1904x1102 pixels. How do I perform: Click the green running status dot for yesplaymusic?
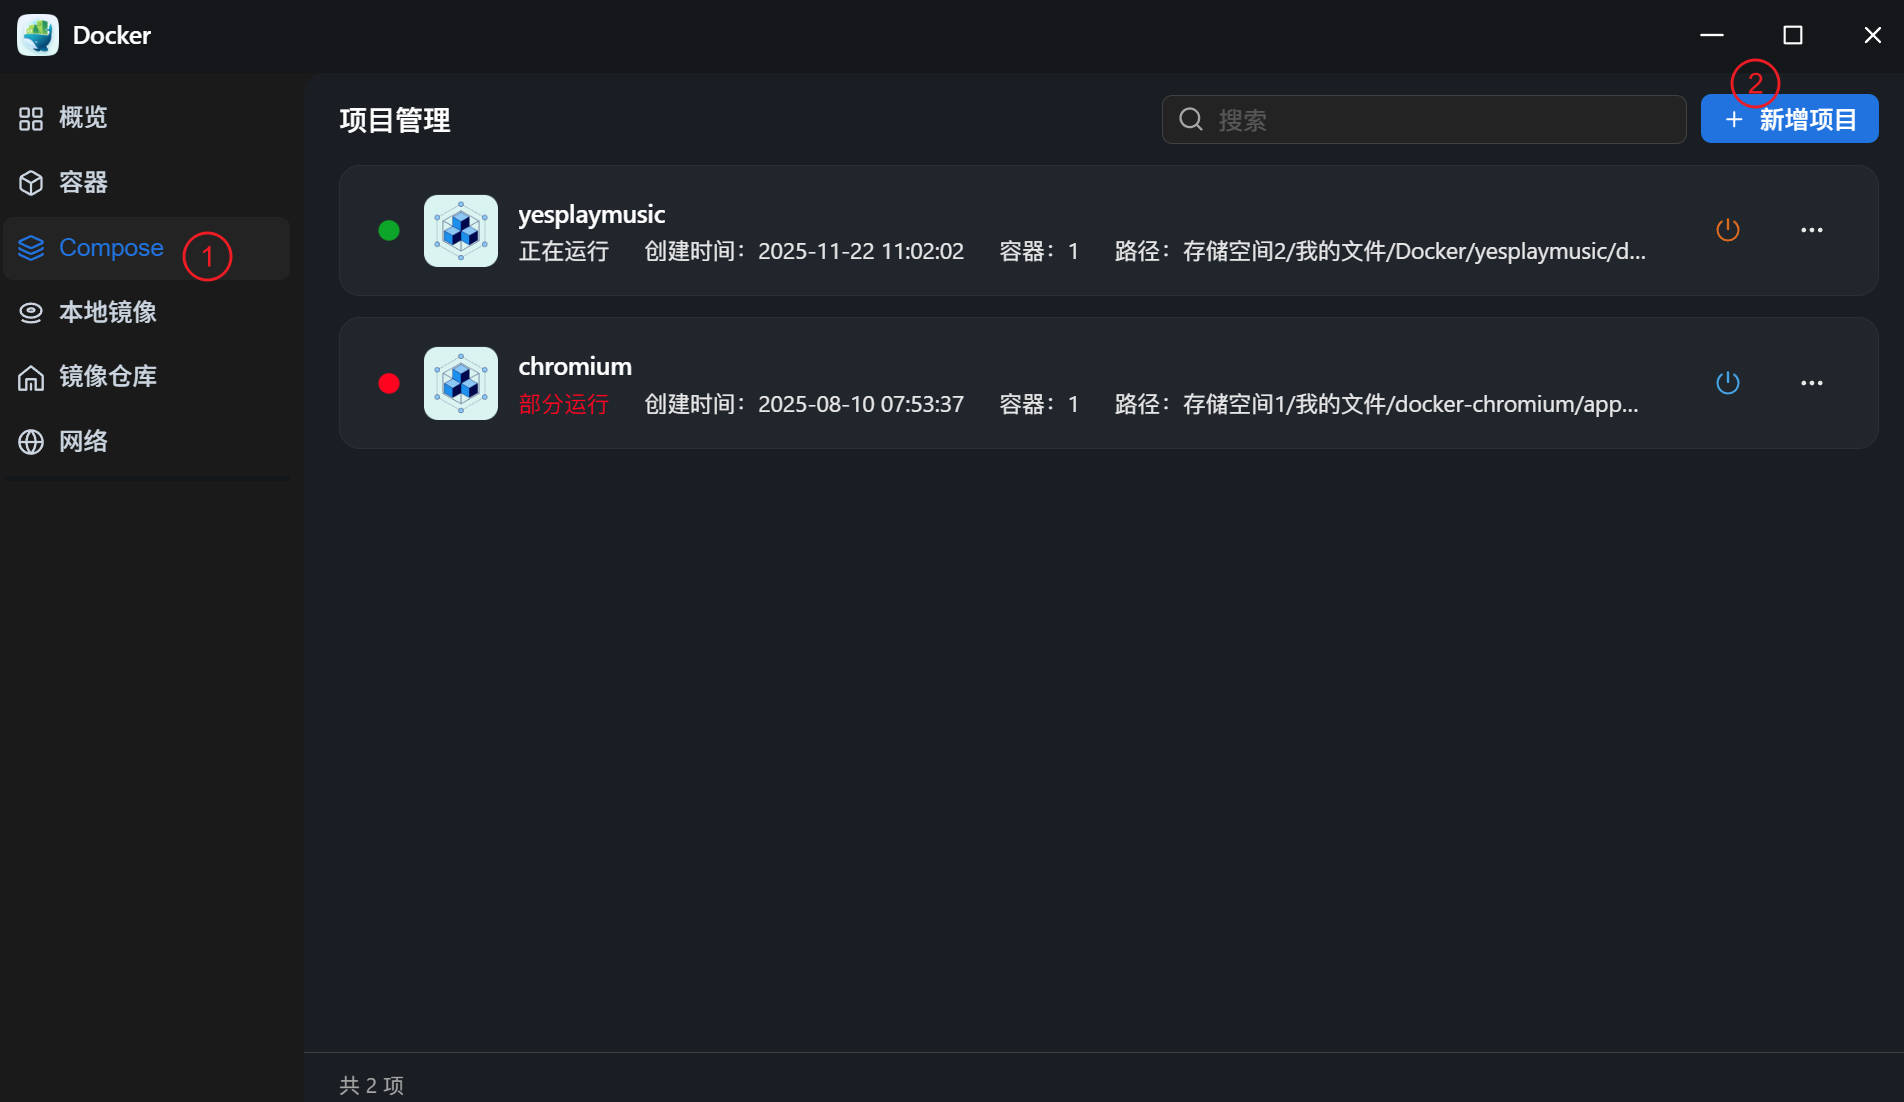(x=389, y=230)
